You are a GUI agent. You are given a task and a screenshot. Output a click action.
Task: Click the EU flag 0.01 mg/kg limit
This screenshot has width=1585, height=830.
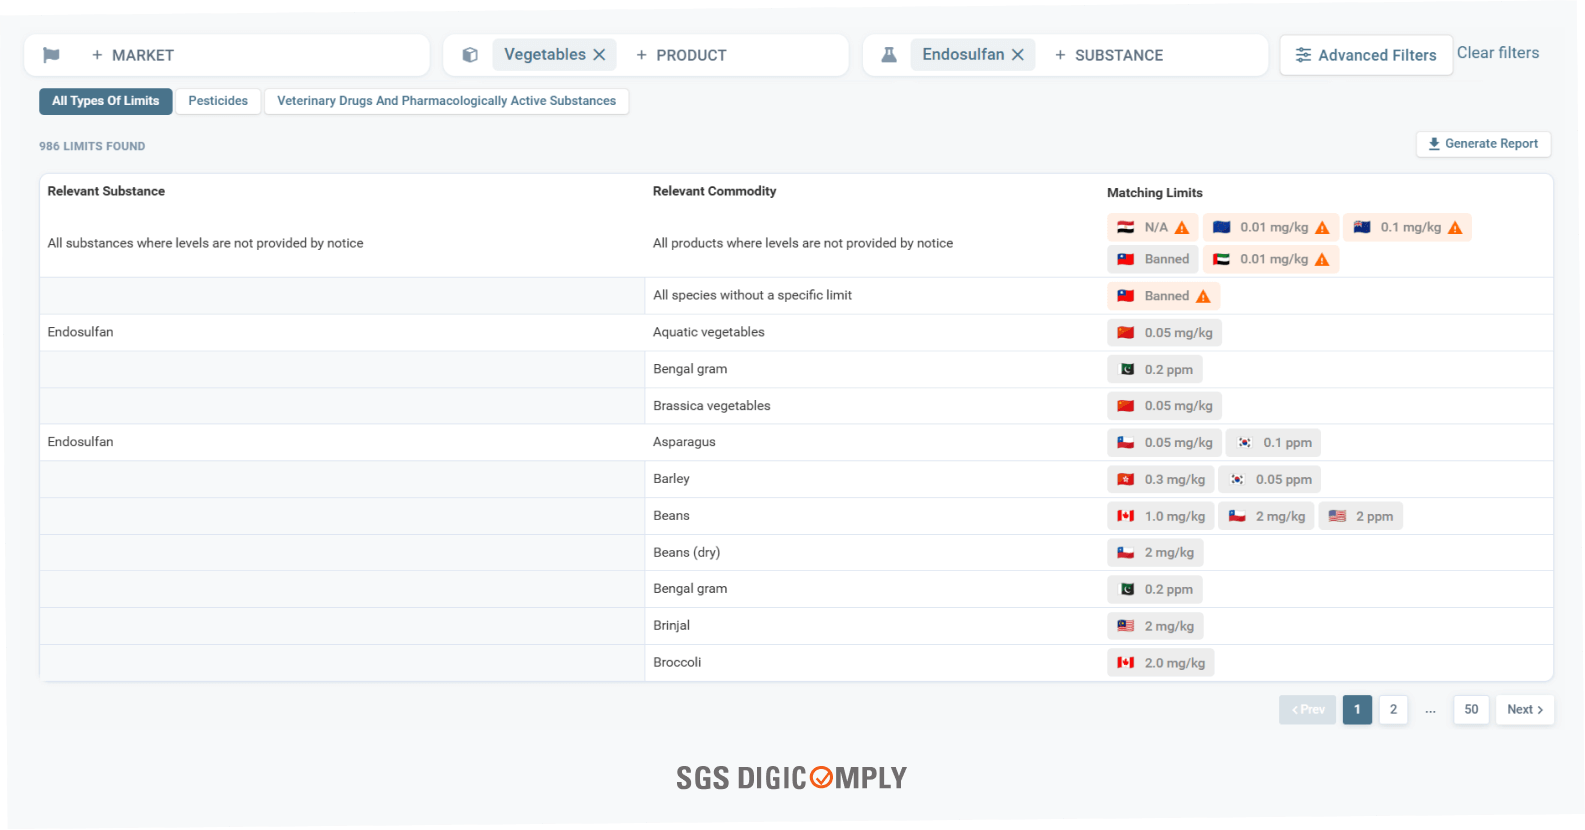(x=1270, y=228)
